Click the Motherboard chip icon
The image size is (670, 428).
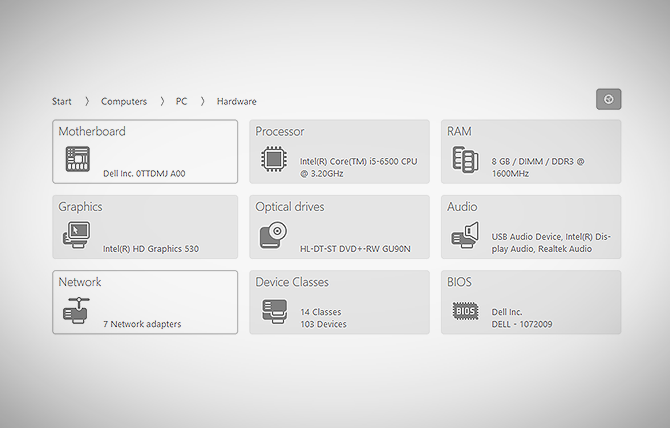coord(78,159)
